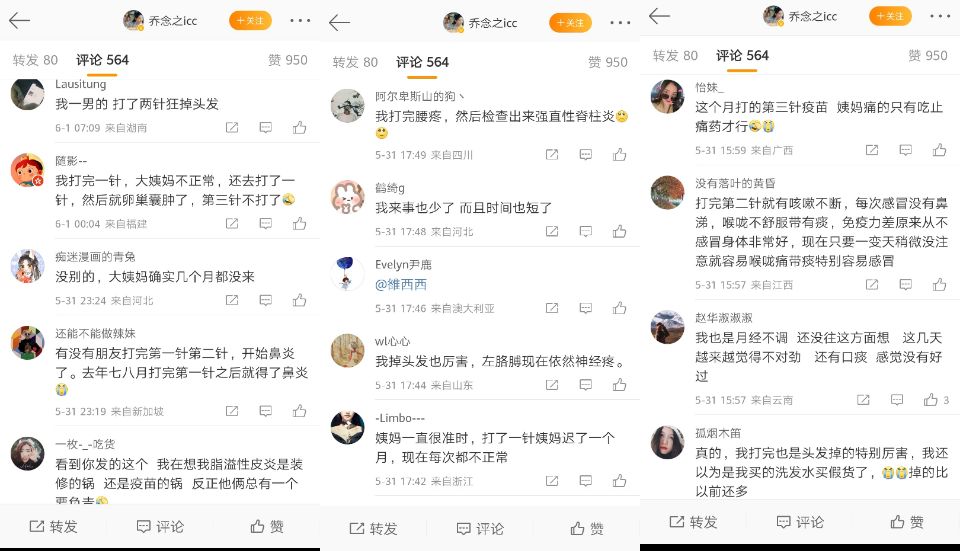Image resolution: width=960 pixels, height=551 pixels.
Task: Switch to 转发 80 tab in left panel
Action: tap(35, 60)
